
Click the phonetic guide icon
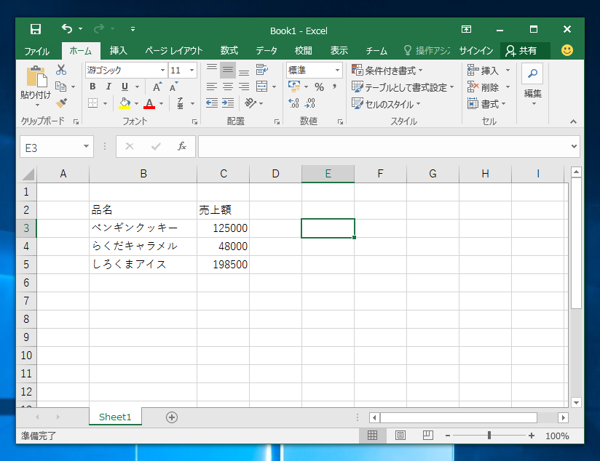(x=180, y=103)
